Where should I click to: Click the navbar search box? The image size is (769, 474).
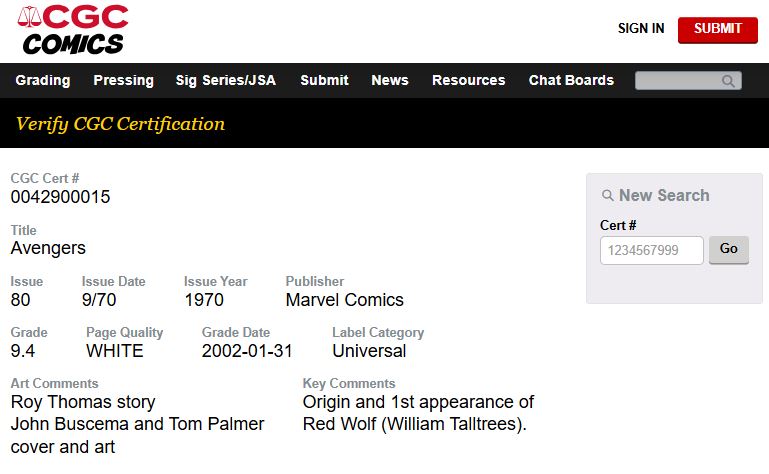(680, 81)
